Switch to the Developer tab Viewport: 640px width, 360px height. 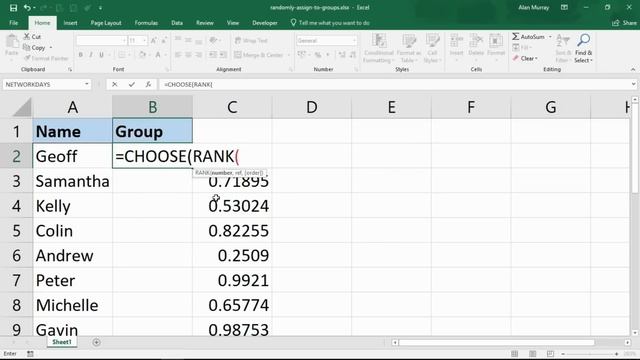point(264,23)
